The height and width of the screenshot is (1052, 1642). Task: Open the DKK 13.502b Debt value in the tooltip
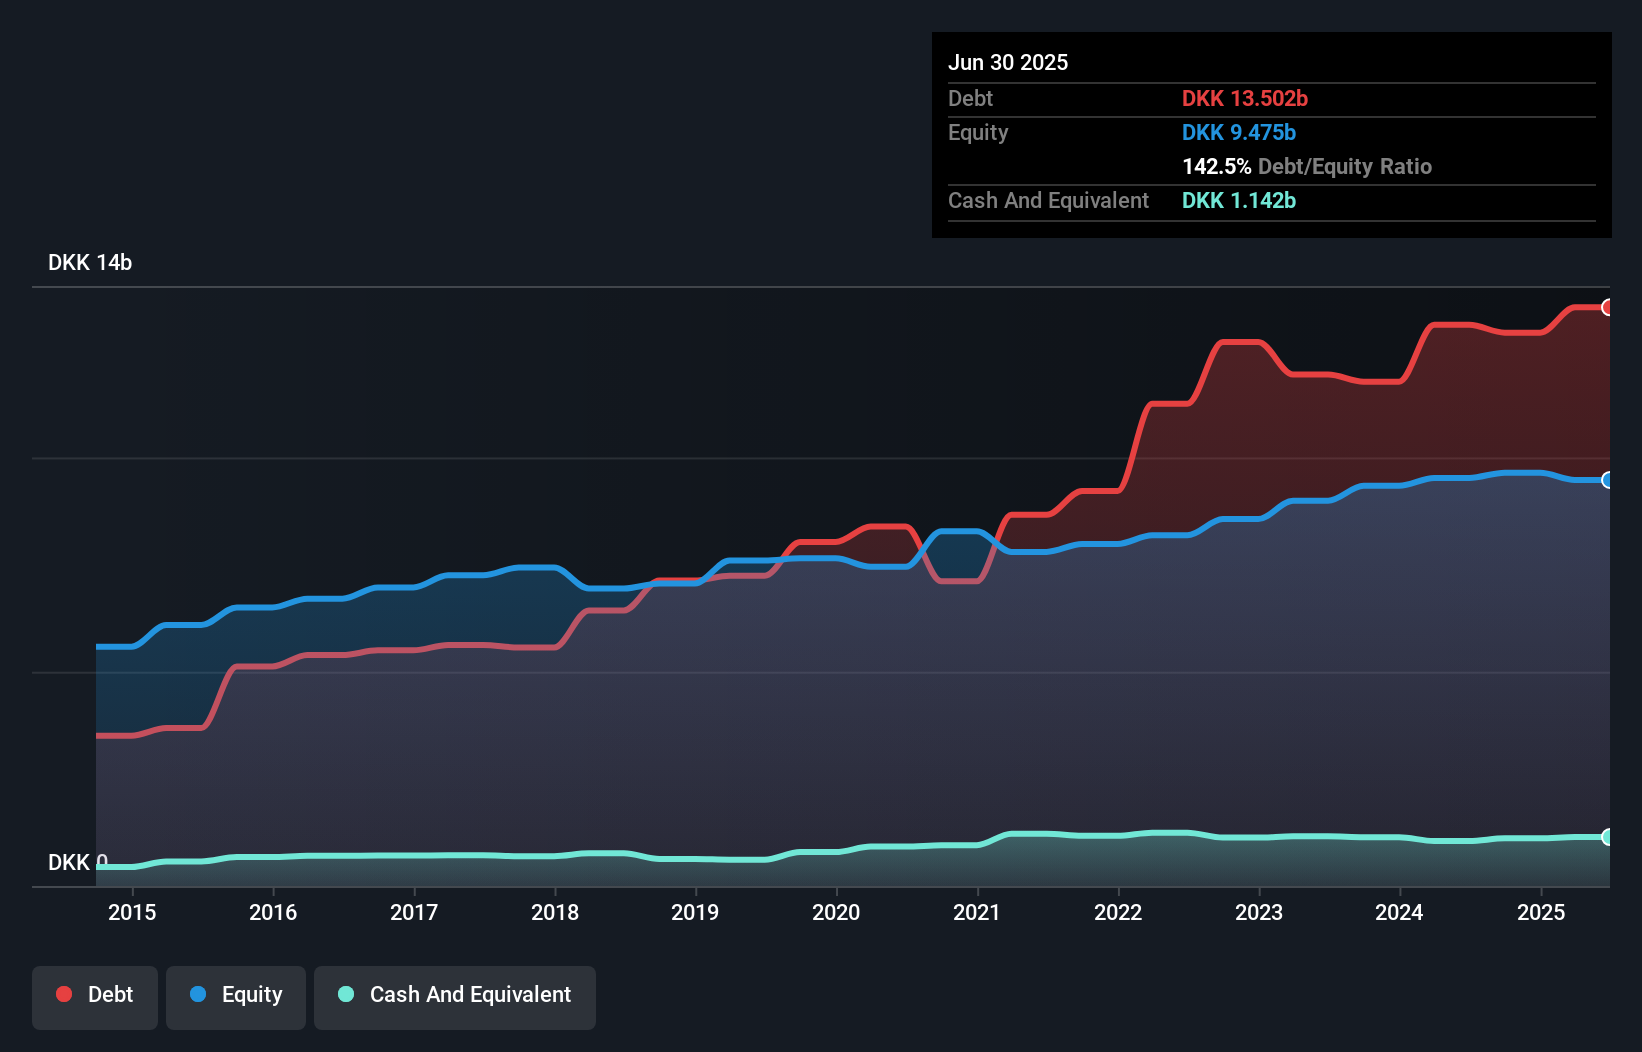[x=1245, y=98]
